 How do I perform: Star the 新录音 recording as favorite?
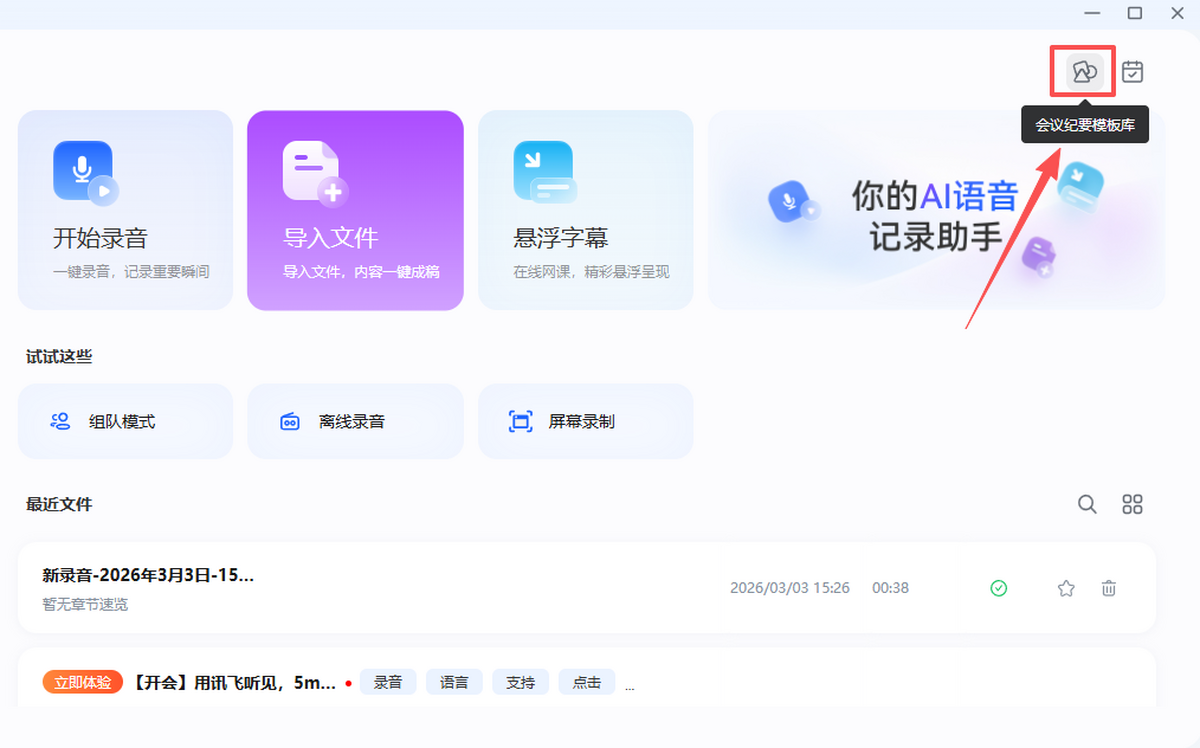[1066, 588]
